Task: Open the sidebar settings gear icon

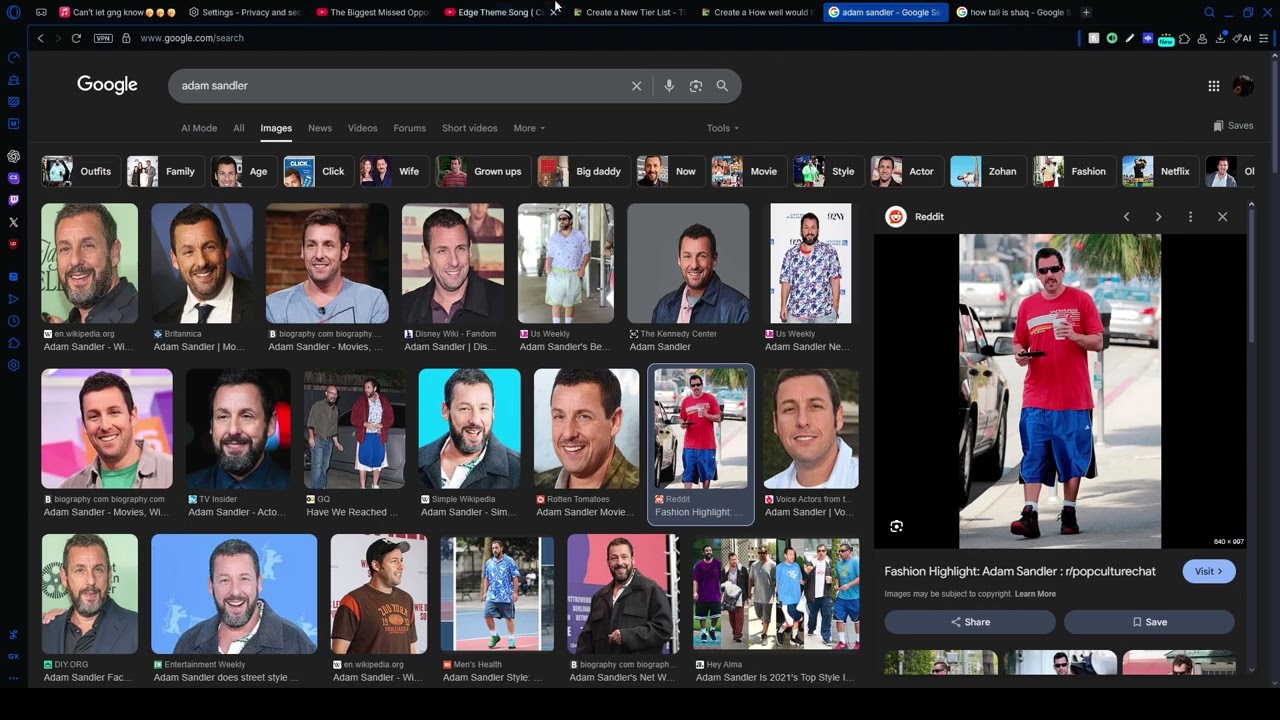Action: (x=13, y=365)
